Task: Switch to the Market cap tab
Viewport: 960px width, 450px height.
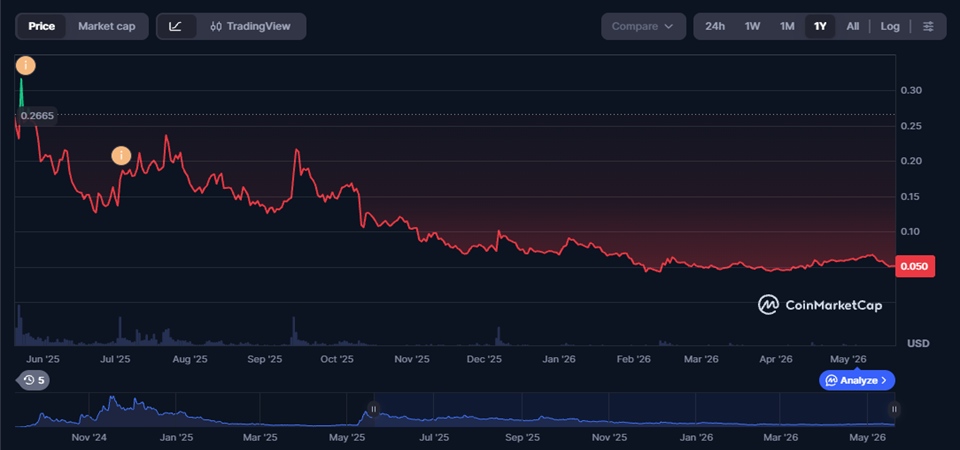Action: (107, 26)
